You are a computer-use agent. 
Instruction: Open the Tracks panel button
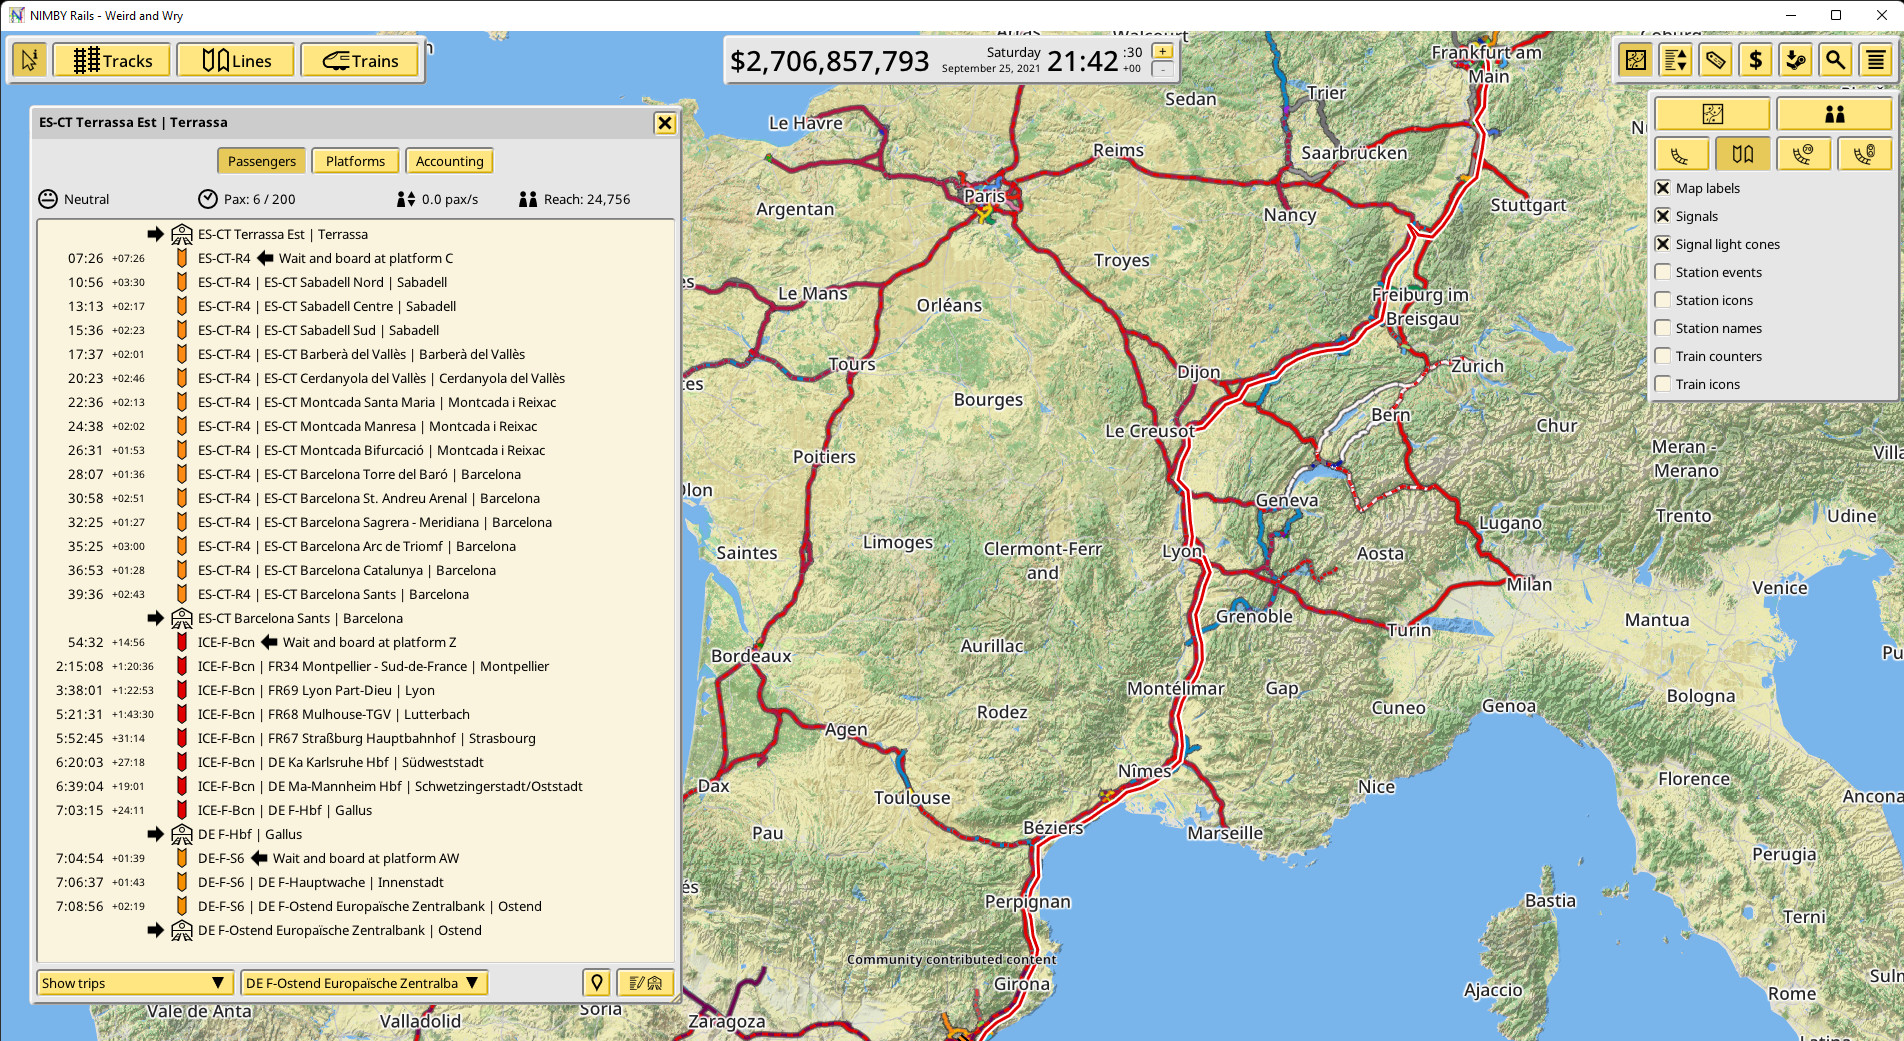tap(111, 59)
